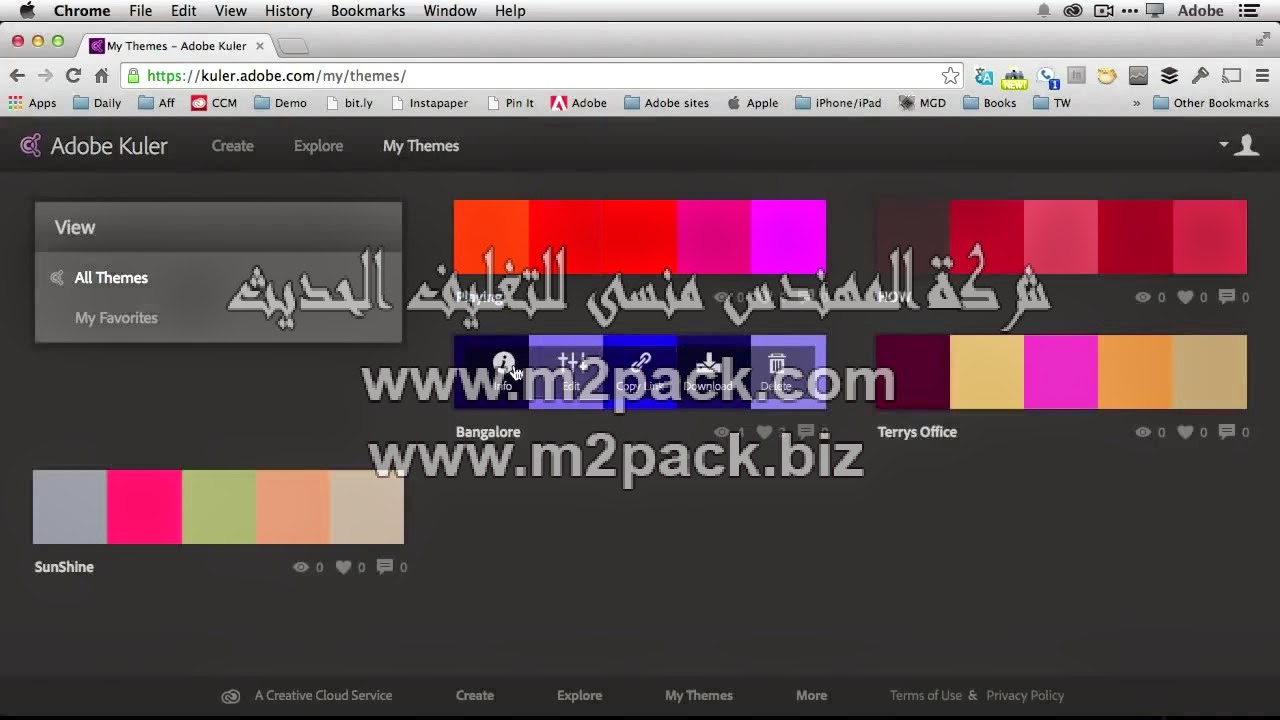Open the Daily bookmark folder

[97, 103]
